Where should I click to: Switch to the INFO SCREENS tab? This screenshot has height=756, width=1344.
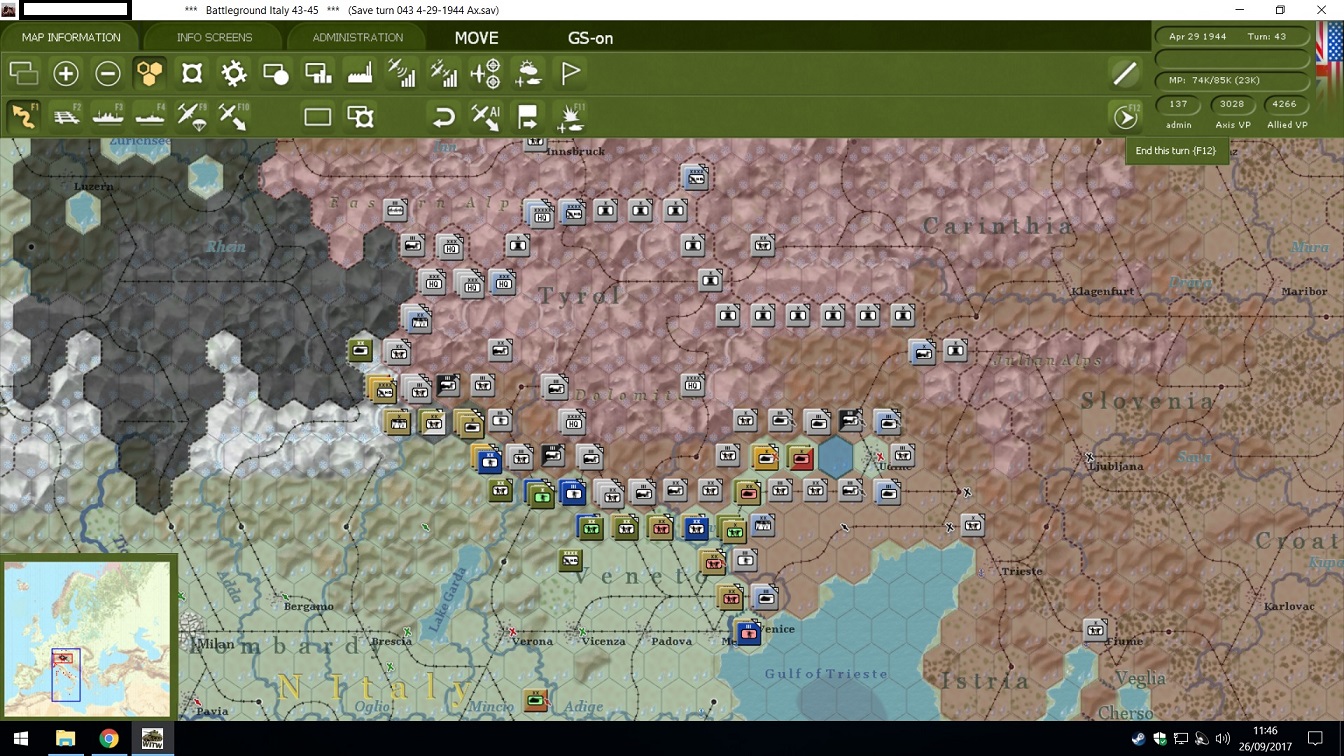[214, 38]
